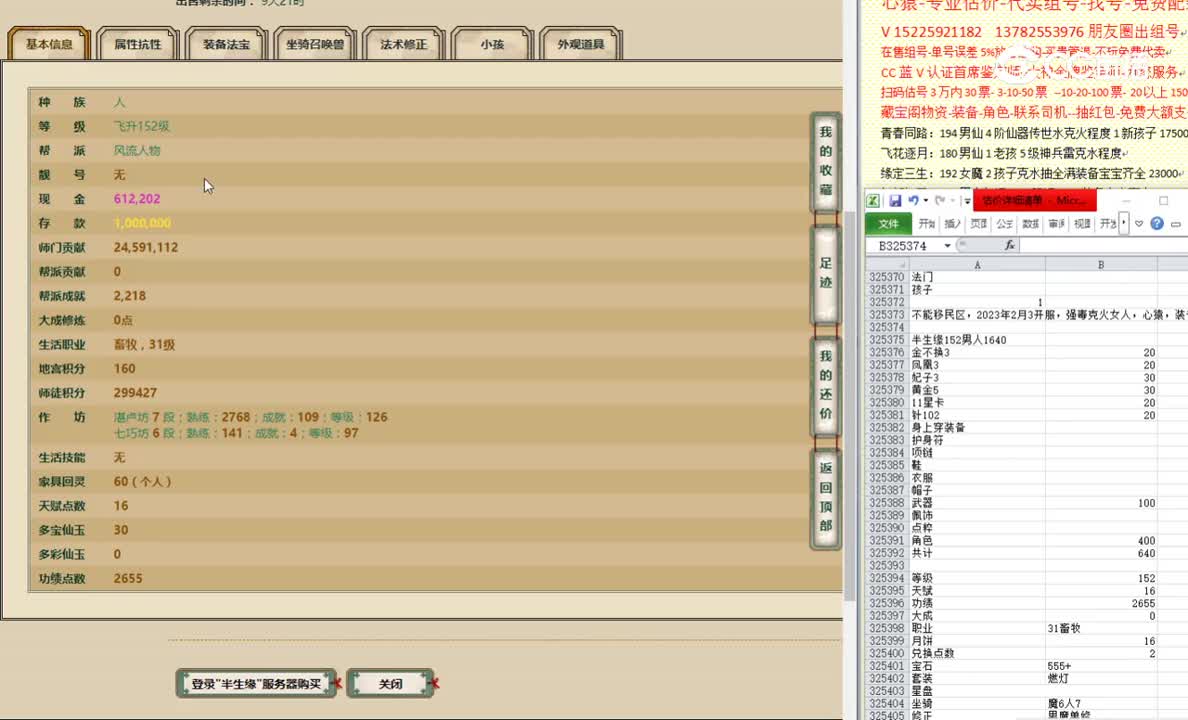Click the Excel logo in the title bar
This screenshot has height=720, width=1188.
point(874,200)
